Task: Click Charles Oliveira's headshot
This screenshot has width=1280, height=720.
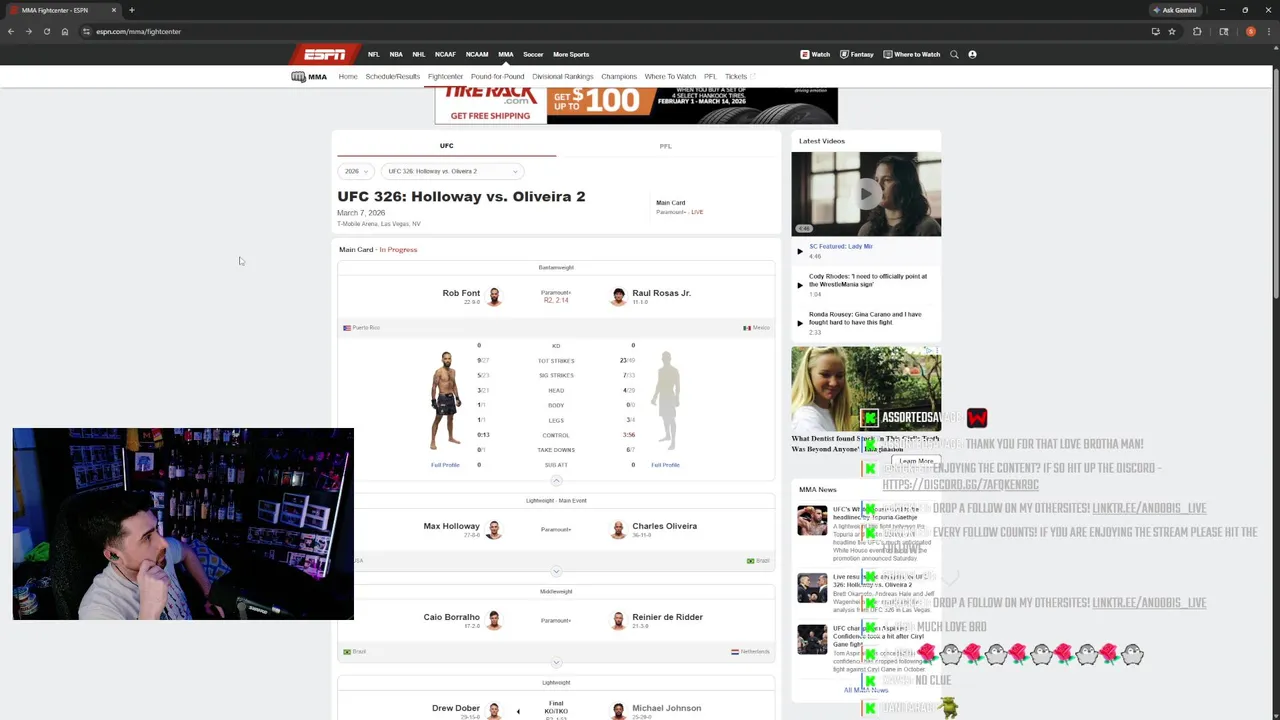Action: pyautogui.click(x=618, y=529)
